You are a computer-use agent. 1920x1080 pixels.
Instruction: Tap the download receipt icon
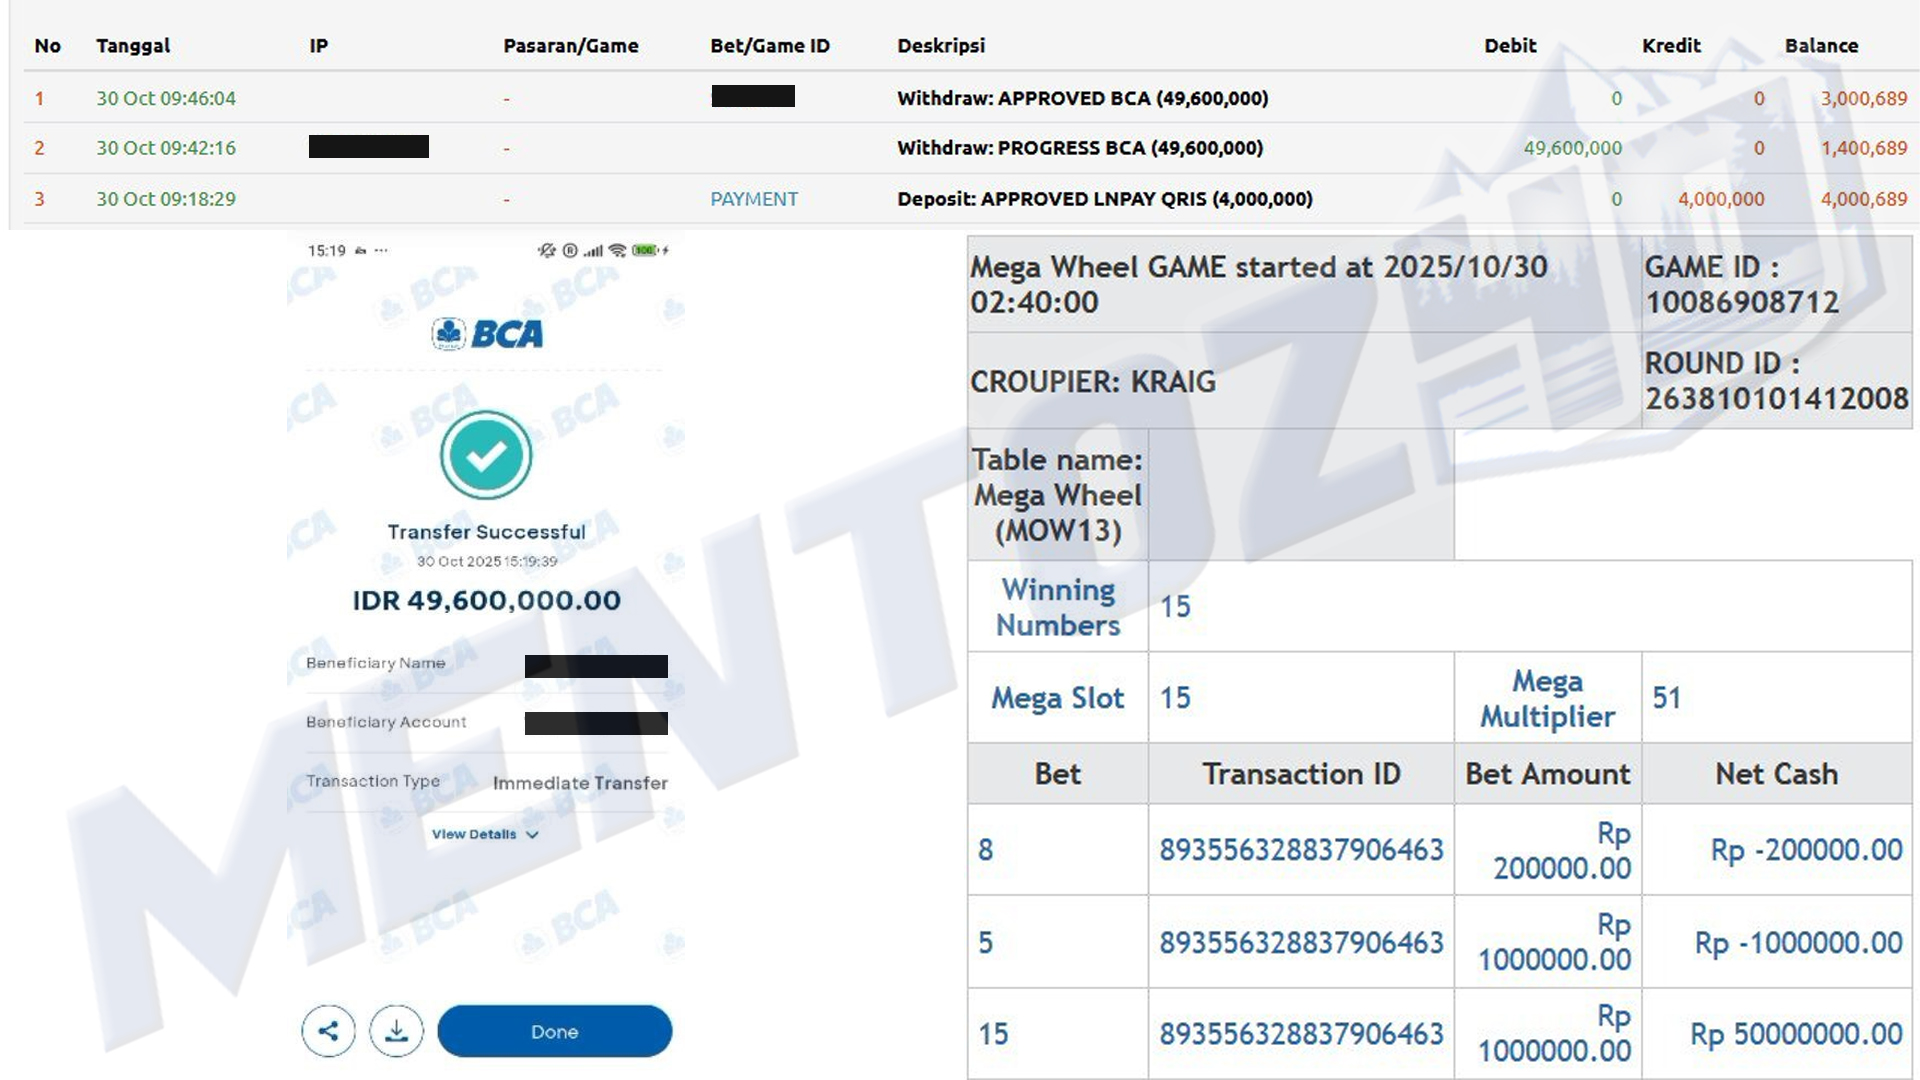396,1031
